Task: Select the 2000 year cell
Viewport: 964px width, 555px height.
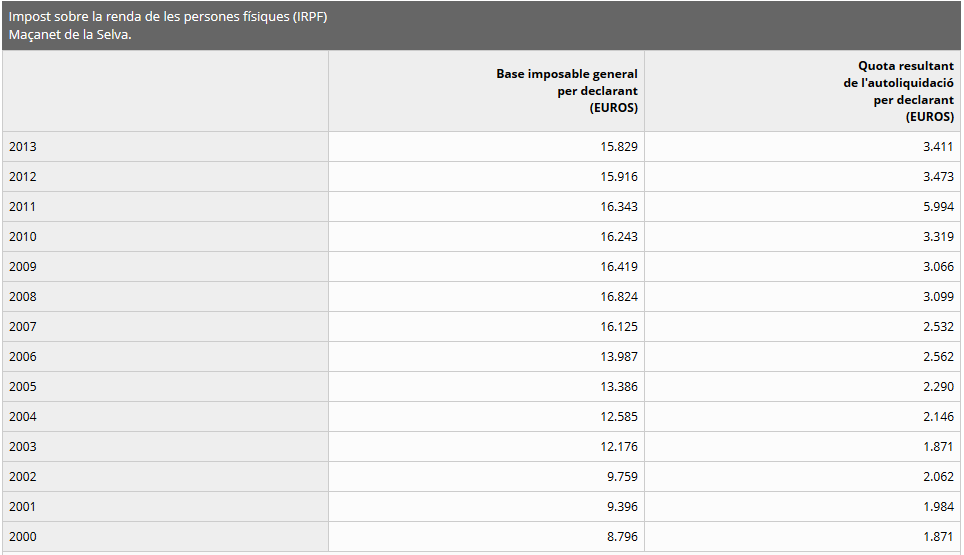Action: pyautogui.click(x=23, y=537)
